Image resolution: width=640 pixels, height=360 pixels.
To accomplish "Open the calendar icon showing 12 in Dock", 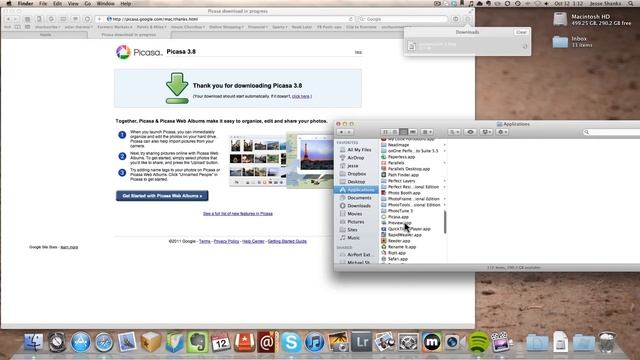I will click(x=221, y=342).
